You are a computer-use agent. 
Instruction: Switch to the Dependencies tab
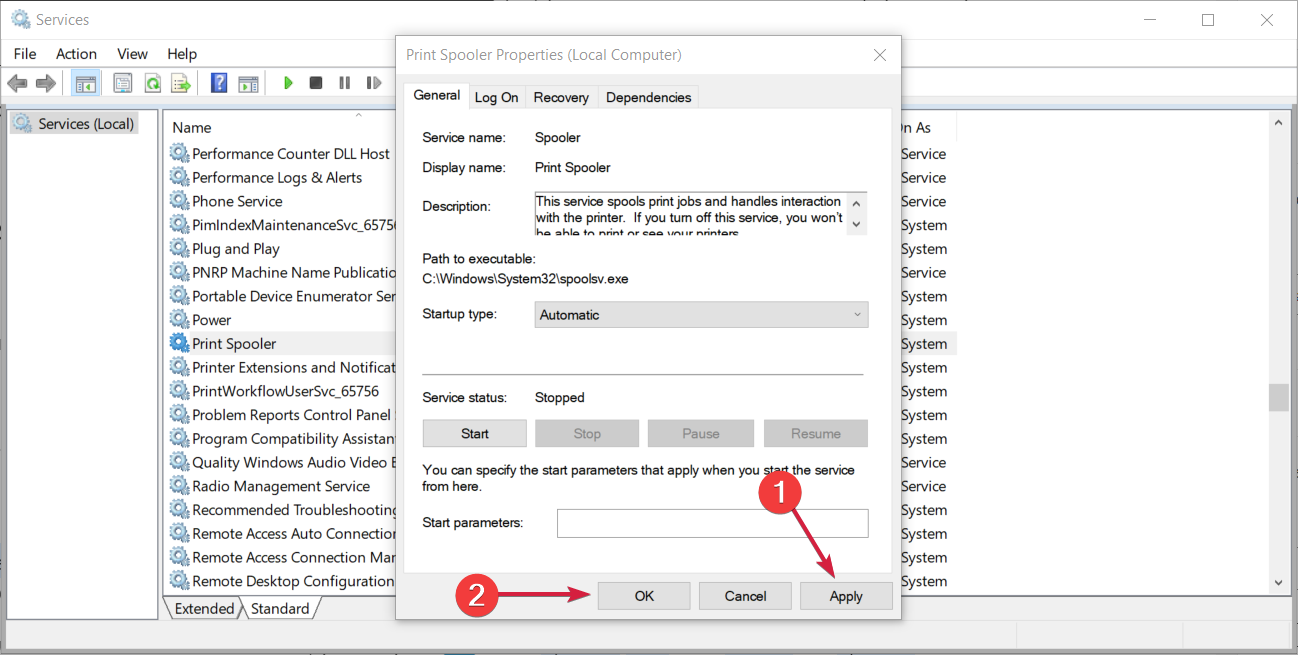(649, 97)
